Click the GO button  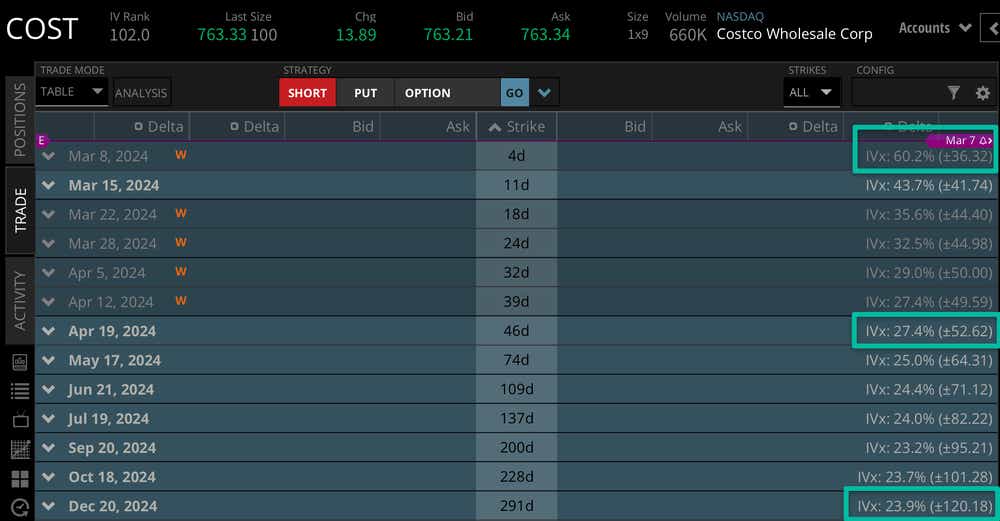pos(514,93)
